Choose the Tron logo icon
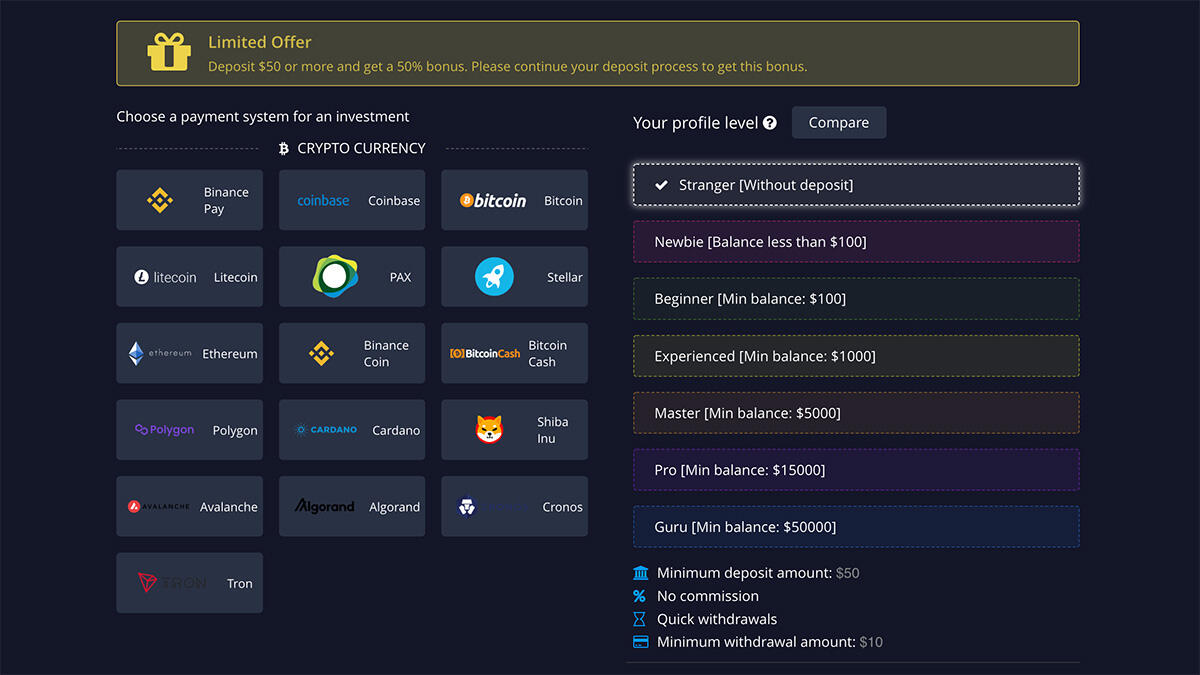The height and width of the screenshot is (675, 1200). pos(148,583)
